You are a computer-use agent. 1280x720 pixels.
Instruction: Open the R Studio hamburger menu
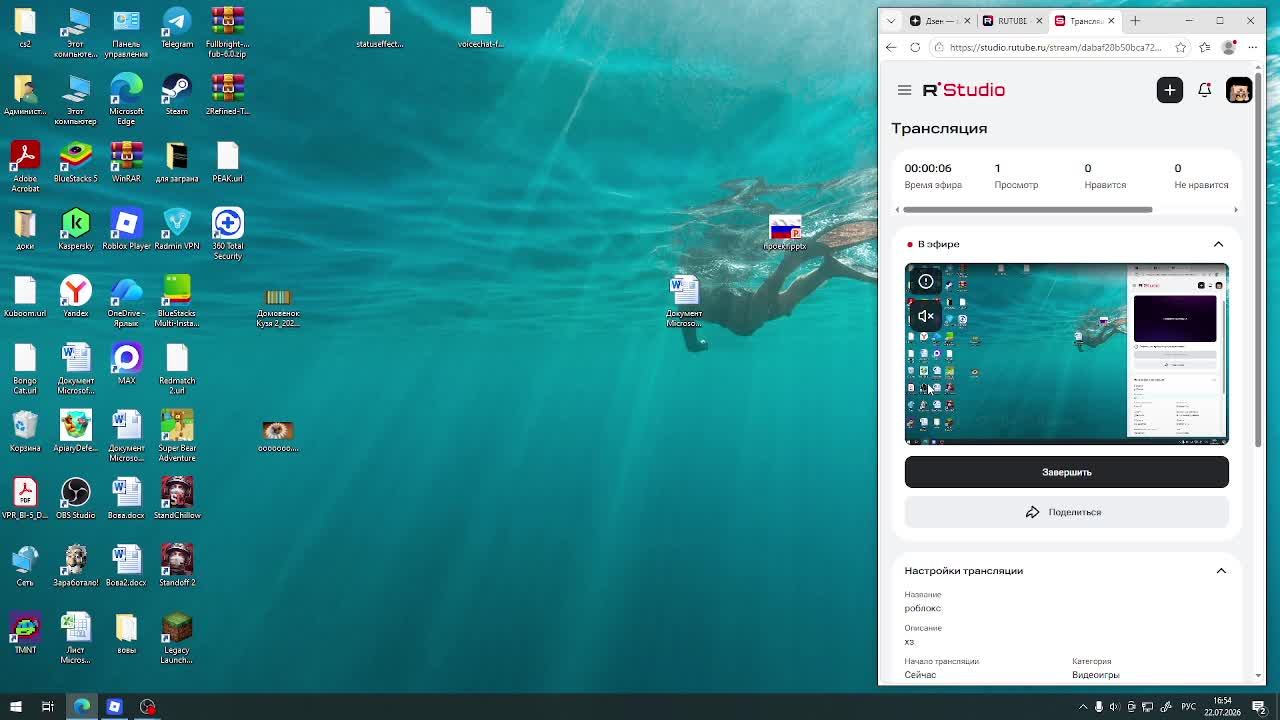click(x=904, y=90)
